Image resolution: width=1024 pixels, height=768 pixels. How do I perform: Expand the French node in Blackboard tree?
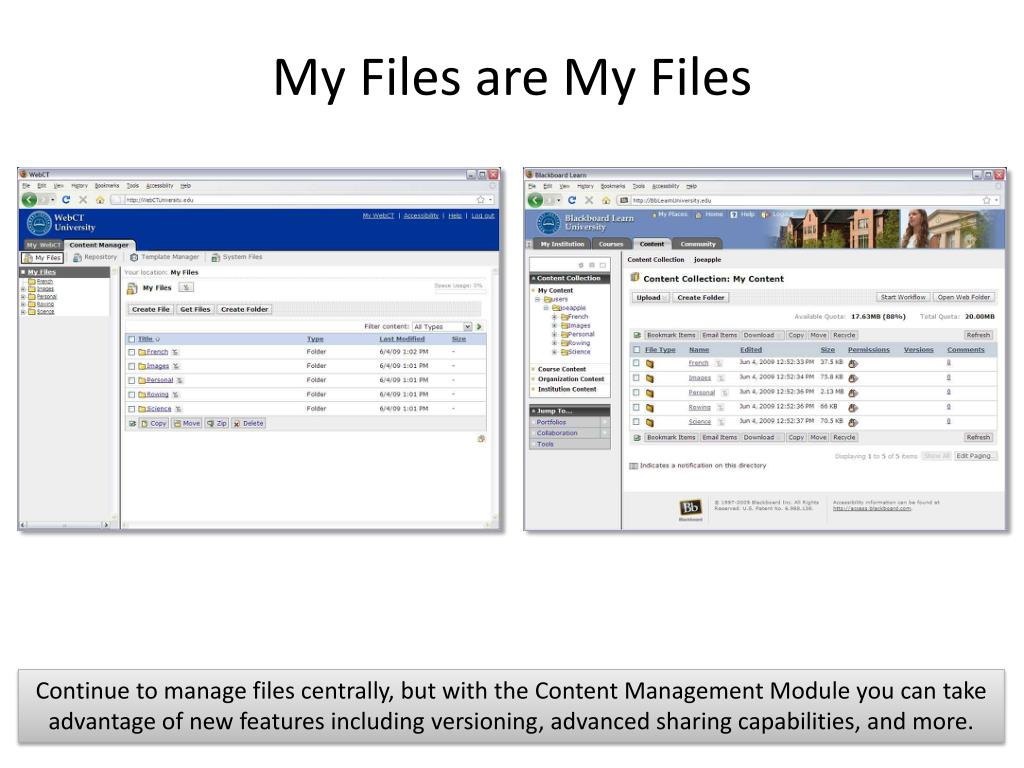point(555,317)
